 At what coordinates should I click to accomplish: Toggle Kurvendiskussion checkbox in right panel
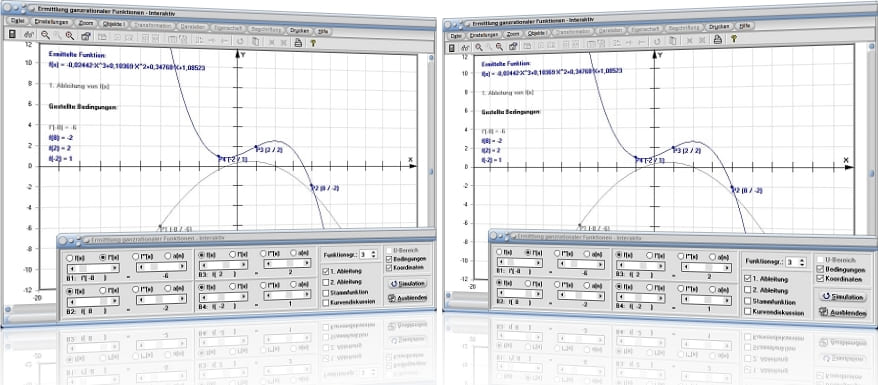(747, 311)
